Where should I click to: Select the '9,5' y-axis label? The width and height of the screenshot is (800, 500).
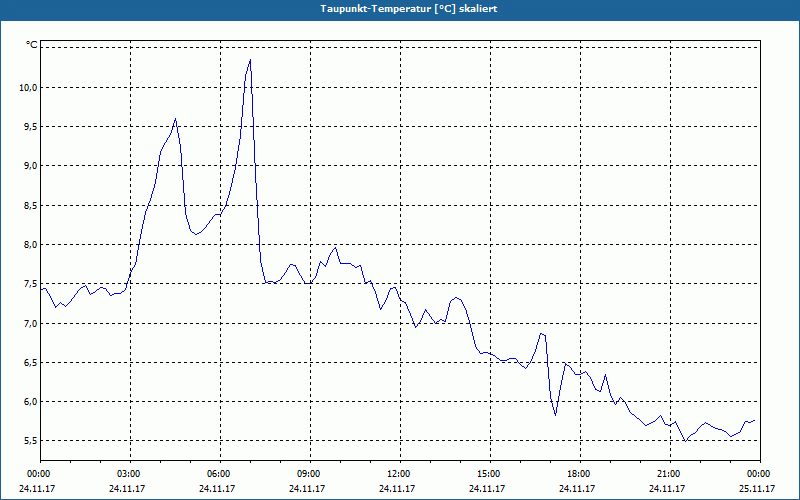click(31, 127)
